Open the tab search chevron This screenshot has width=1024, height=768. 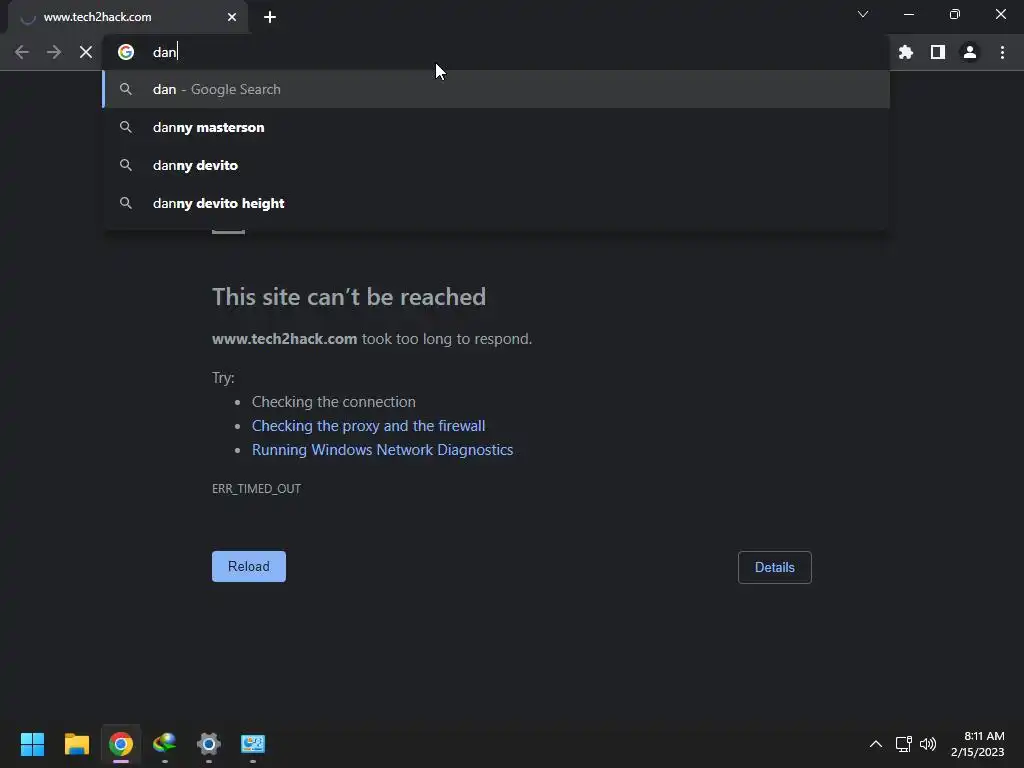[863, 14]
